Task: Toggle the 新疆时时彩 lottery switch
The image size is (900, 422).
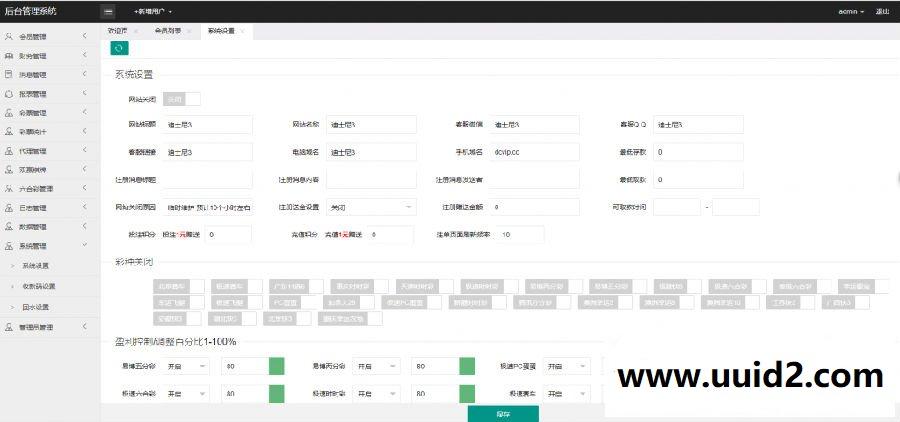Action: point(478,302)
